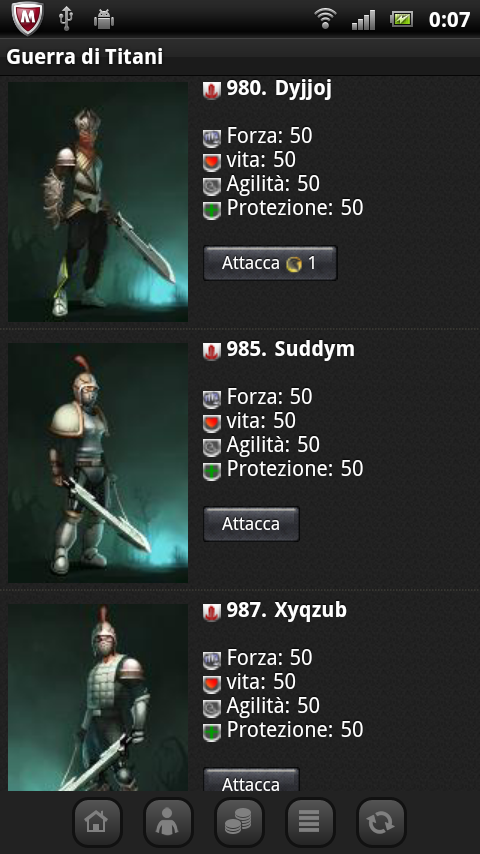This screenshot has width=480, height=854.
Task: Tap the clan badge beside Xyqzub
Action: point(211,612)
